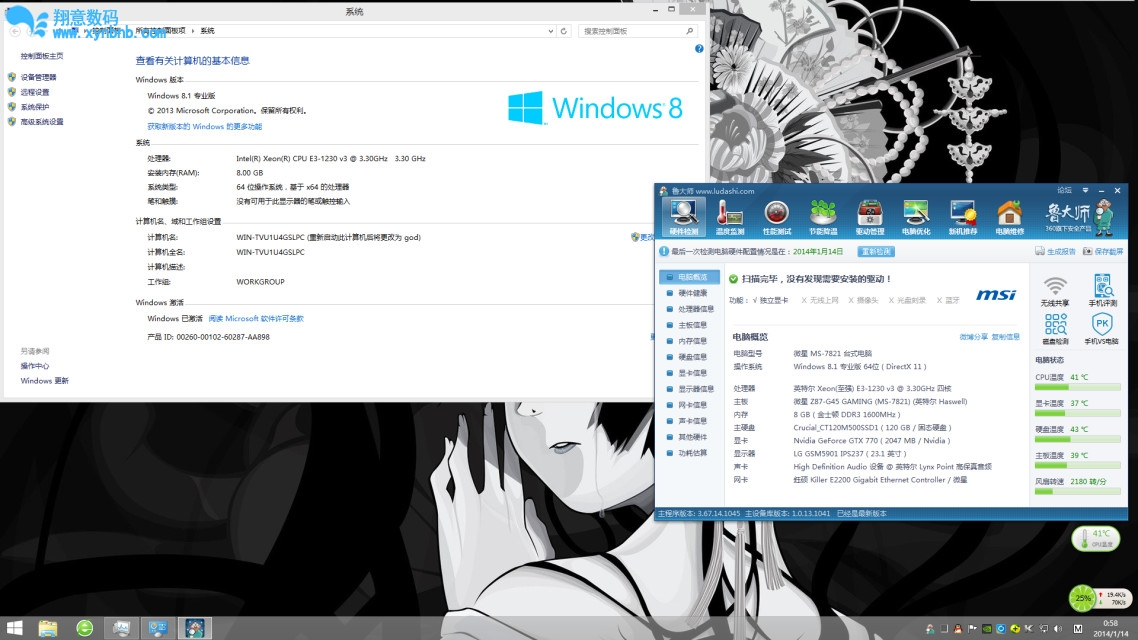1138x640 pixels.
Task: Click the 手机VS电脑 PK icon
Action: [1102, 329]
